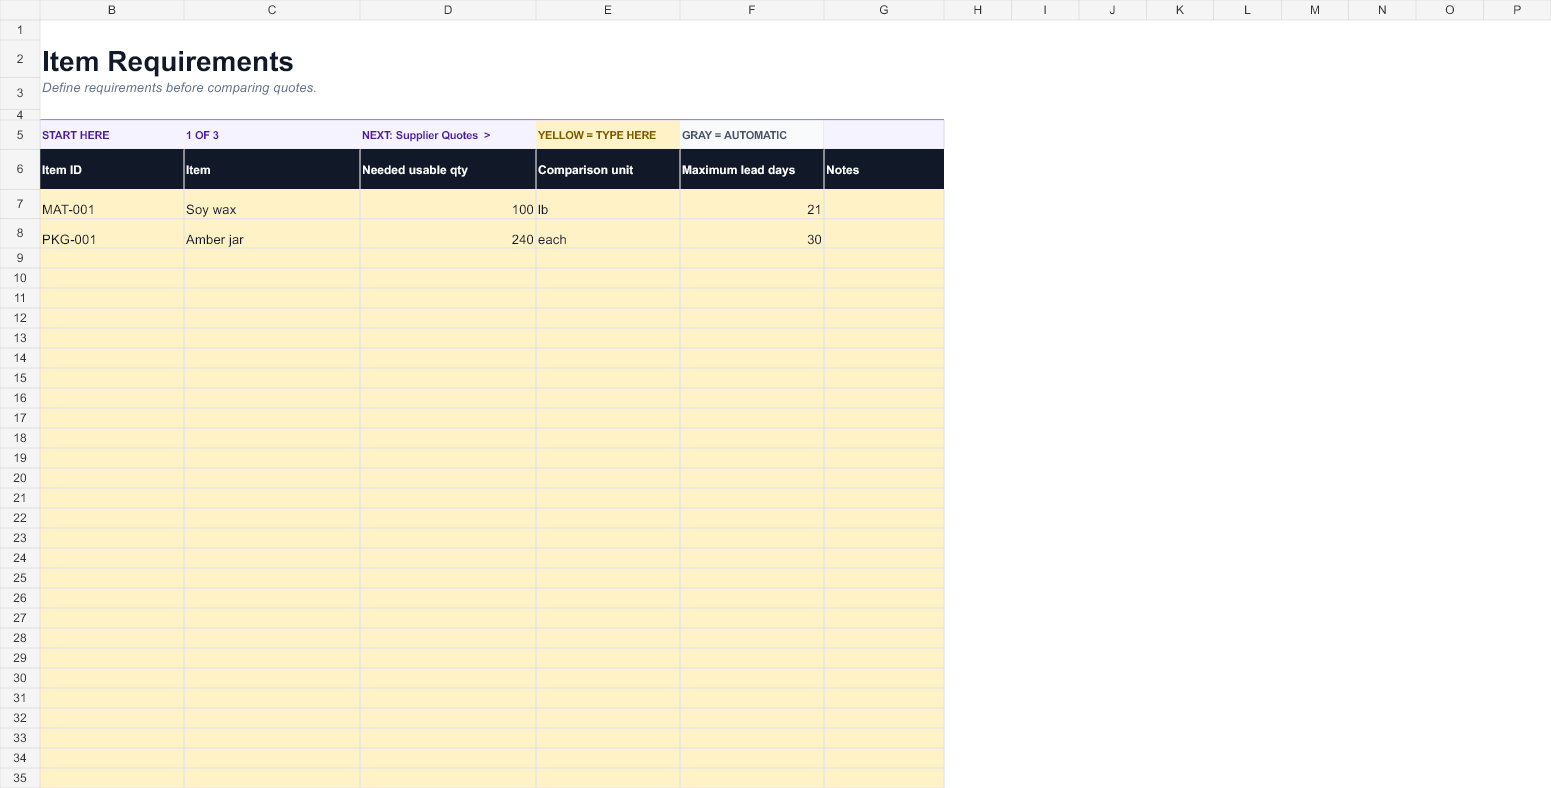The image size is (1551, 788).
Task: Click the Item header cell
Action: [272, 169]
